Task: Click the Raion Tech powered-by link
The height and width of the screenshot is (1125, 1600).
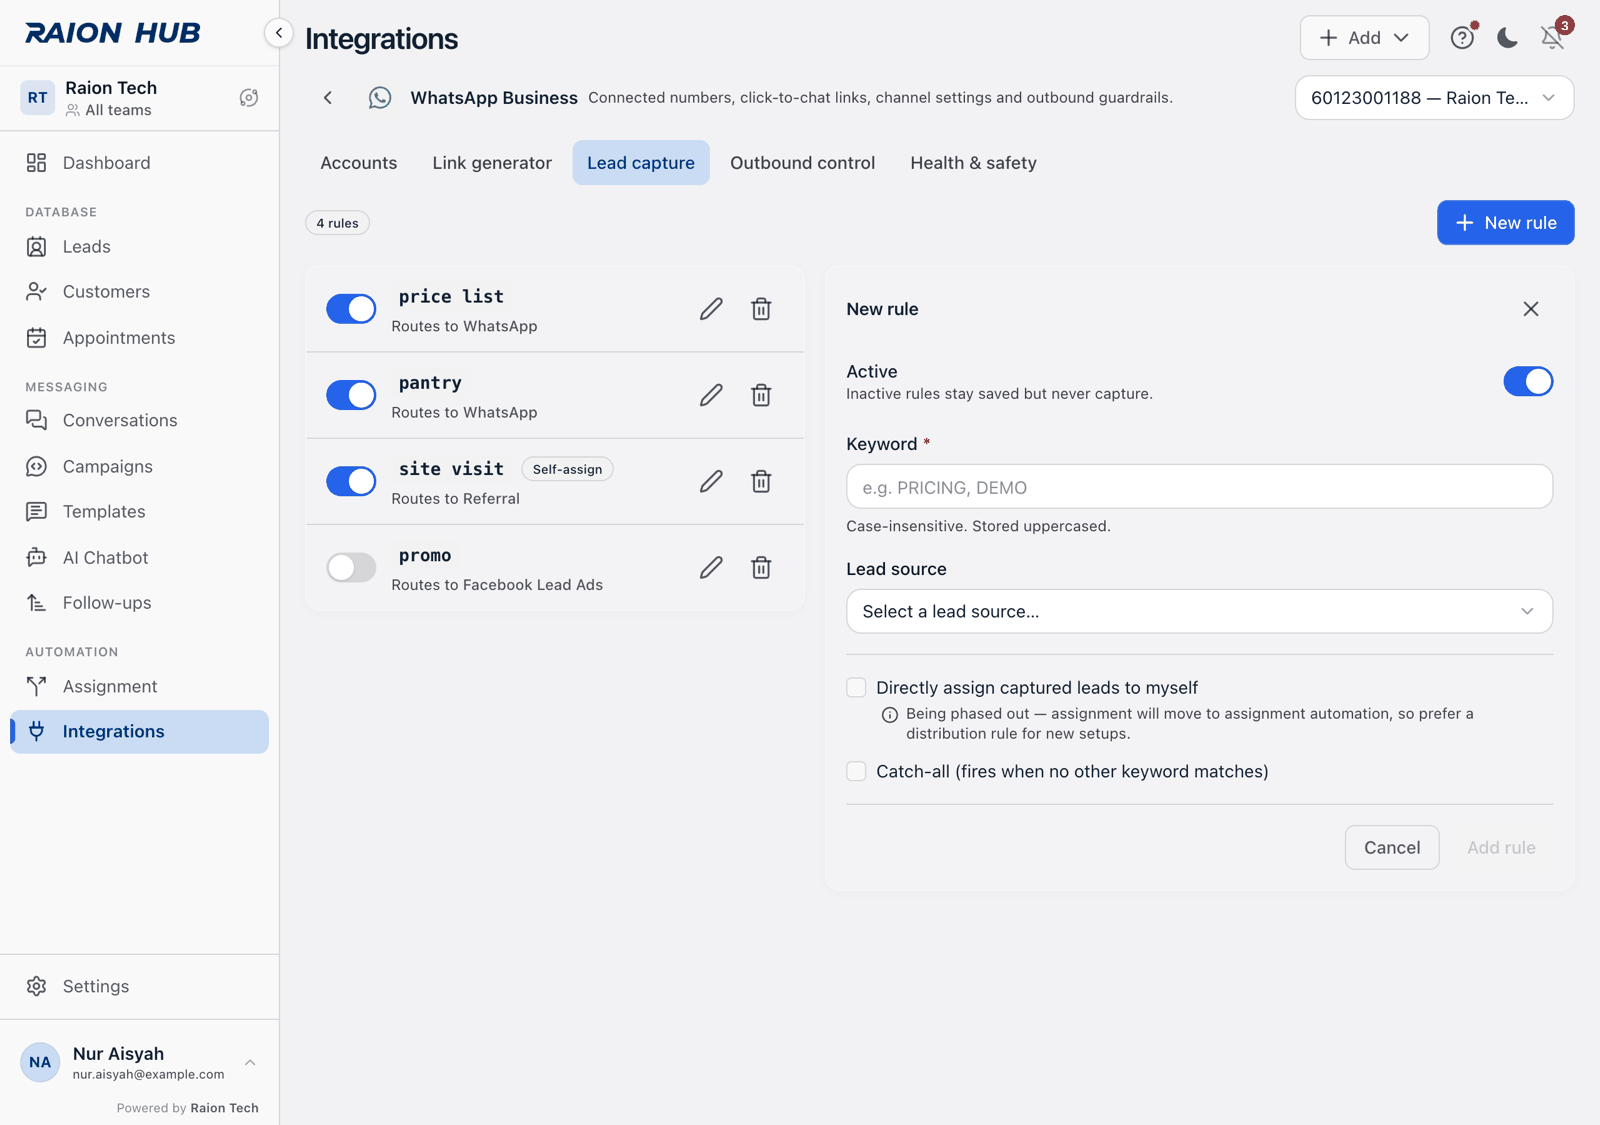Action: click(x=225, y=1108)
